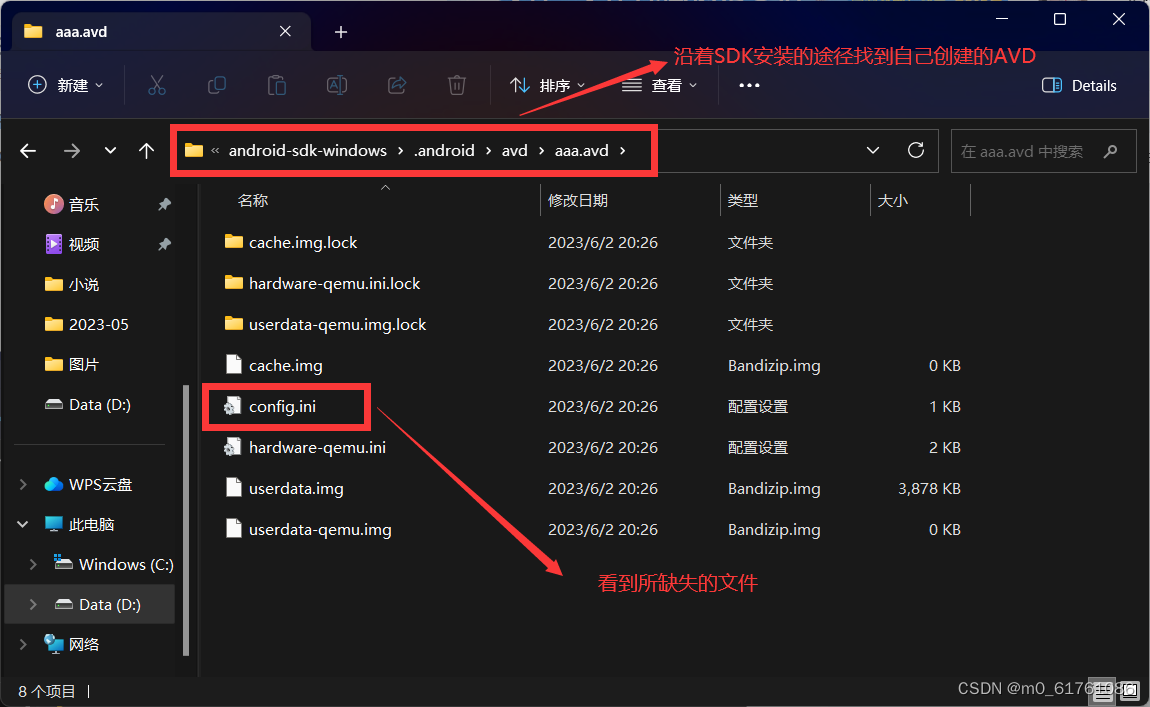
Task: Select the Rename icon
Action: click(337, 85)
